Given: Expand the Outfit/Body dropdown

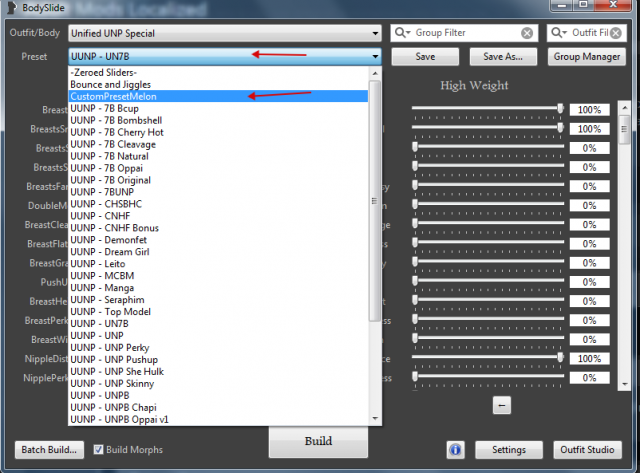Looking at the screenshot, I should (375, 33).
